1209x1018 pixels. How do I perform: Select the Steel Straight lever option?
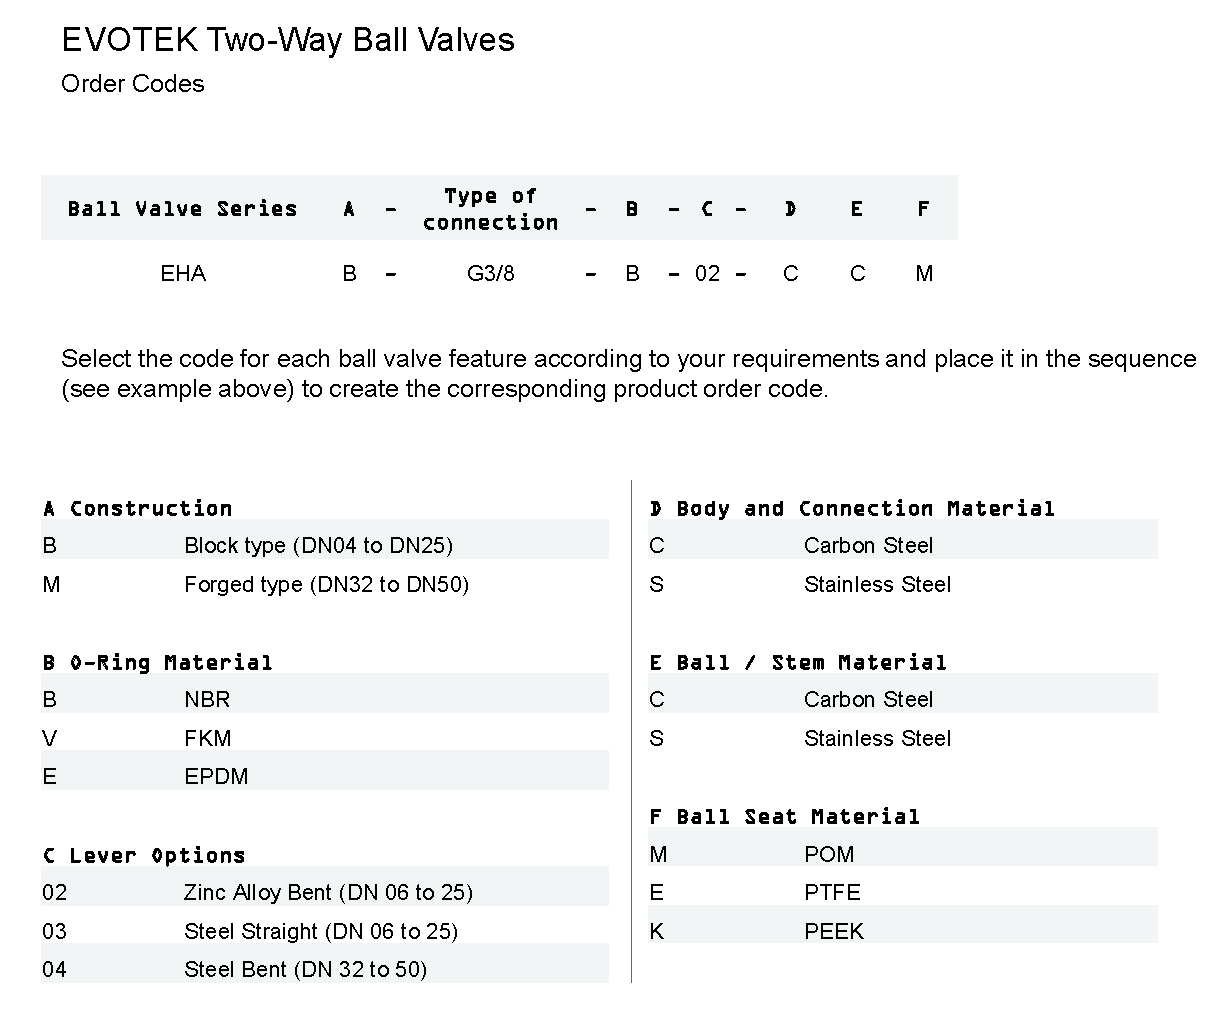coord(321,931)
